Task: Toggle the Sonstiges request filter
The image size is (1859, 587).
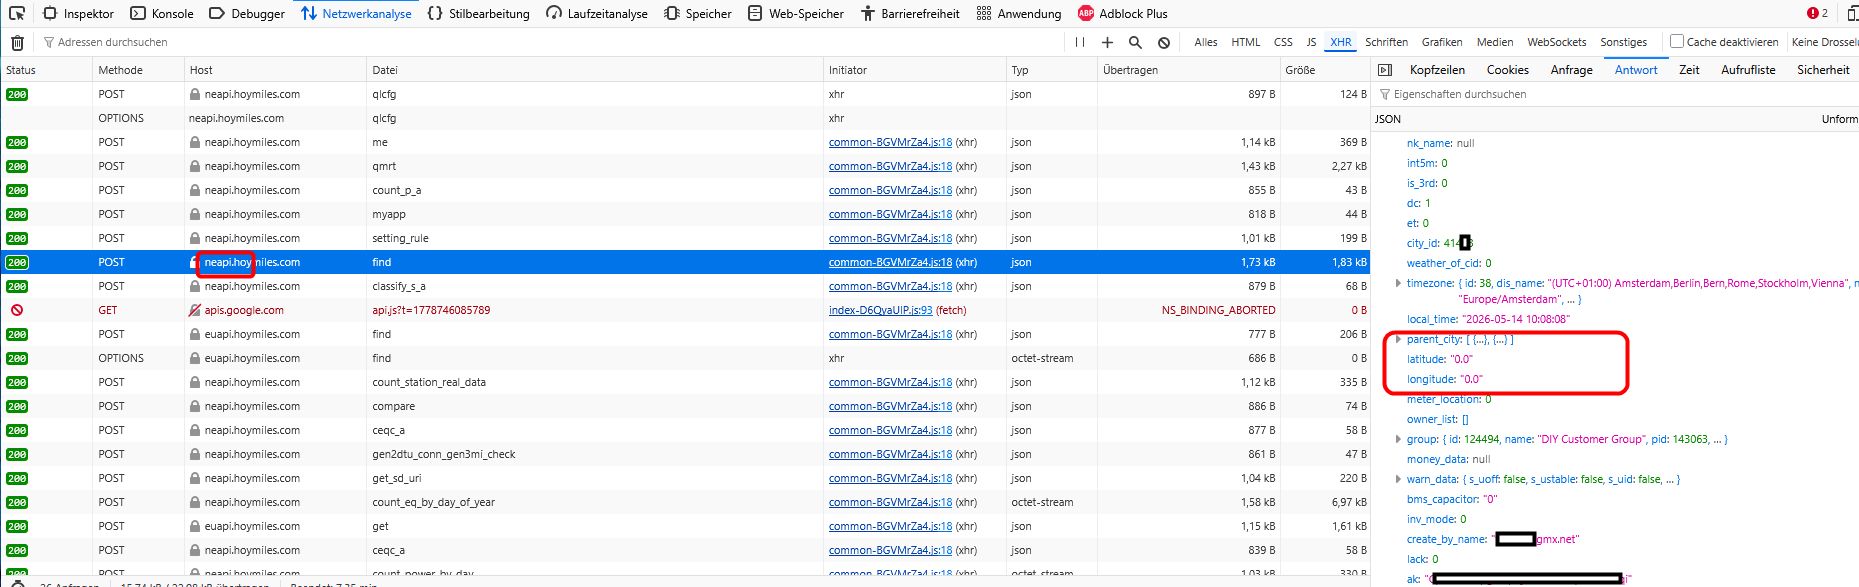Action: click(x=1623, y=42)
